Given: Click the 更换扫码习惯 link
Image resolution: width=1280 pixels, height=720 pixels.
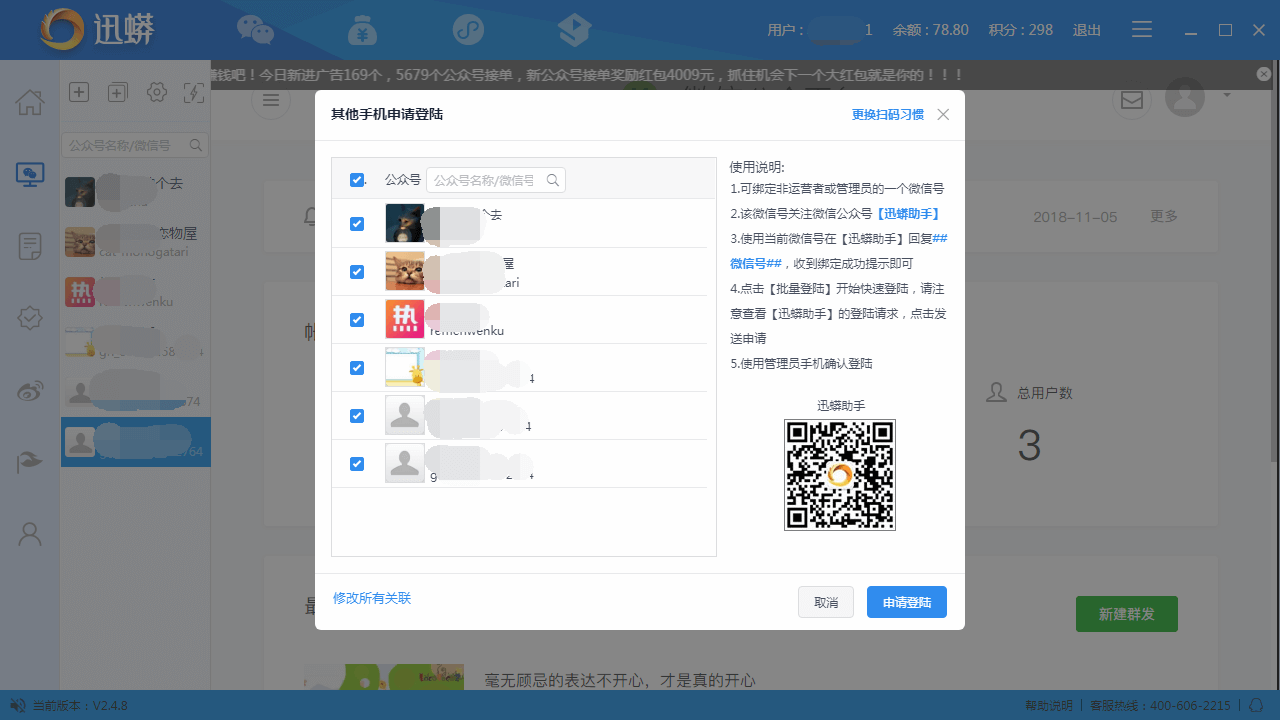Looking at the screenshot, I should click(887, 115).
